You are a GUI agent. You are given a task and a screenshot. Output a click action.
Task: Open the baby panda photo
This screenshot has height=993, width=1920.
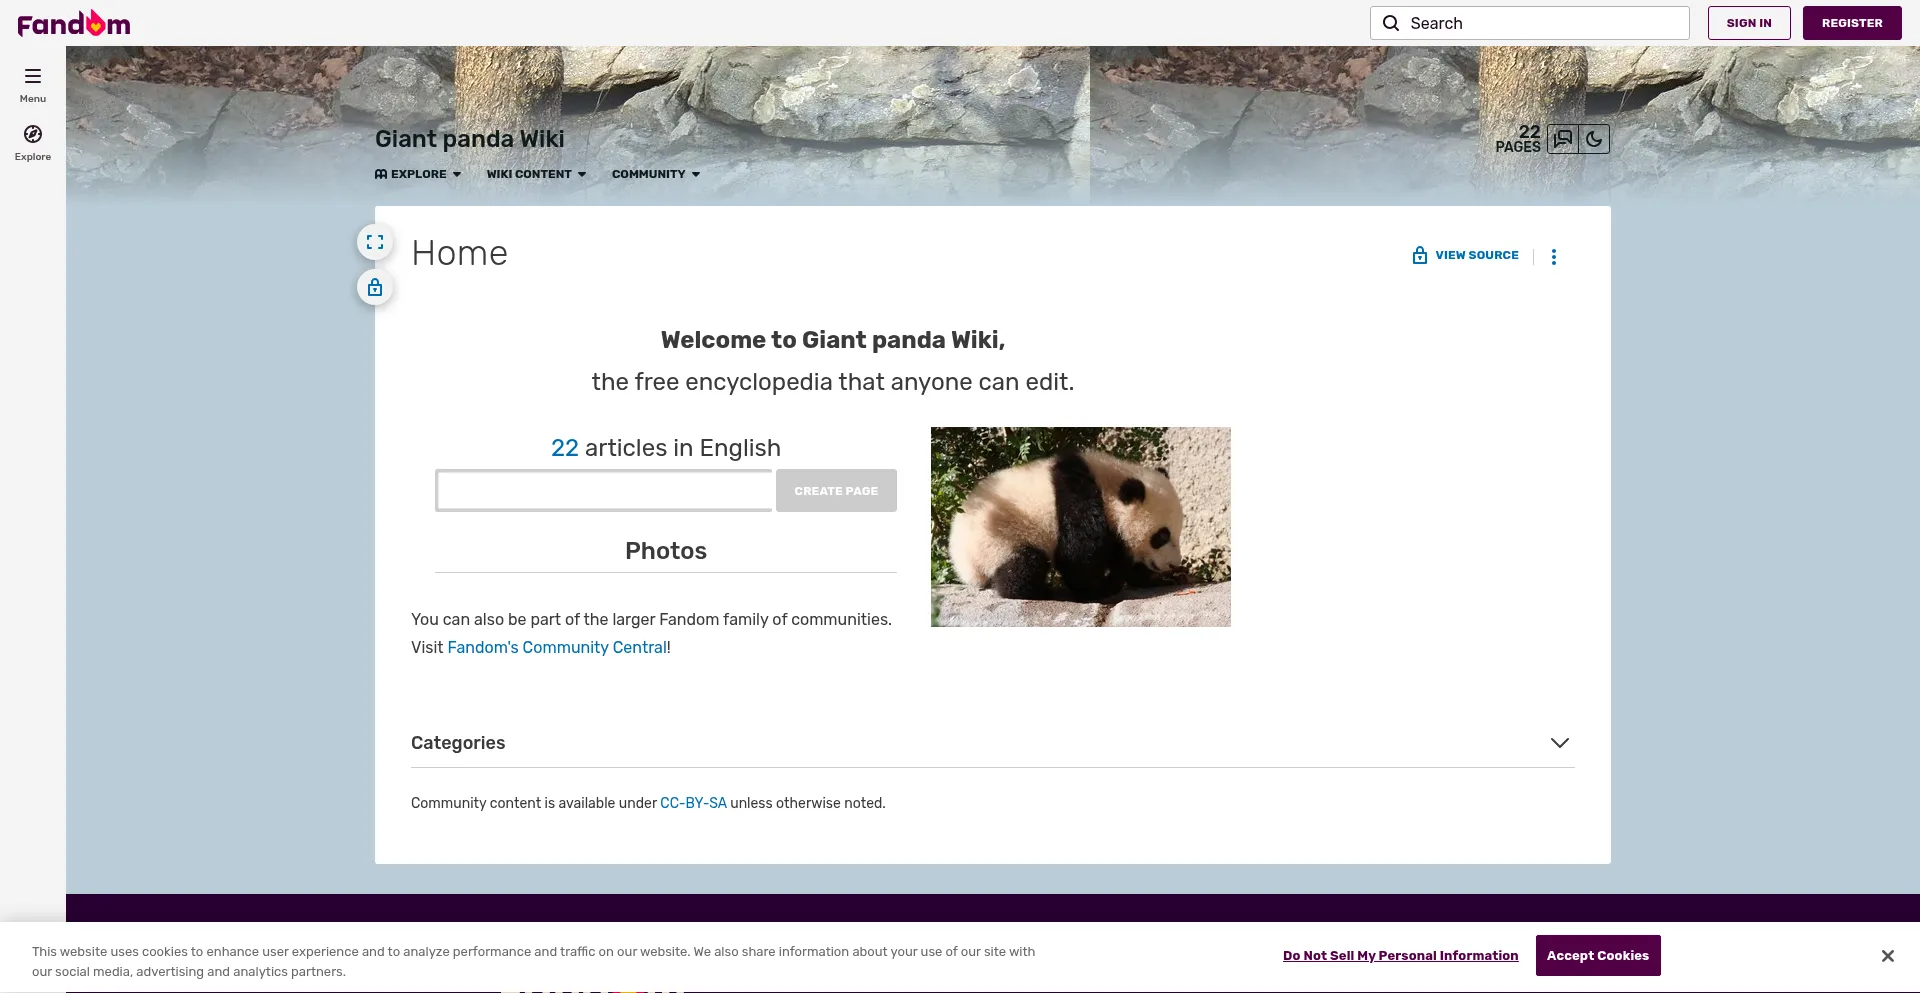(1080, 527)
